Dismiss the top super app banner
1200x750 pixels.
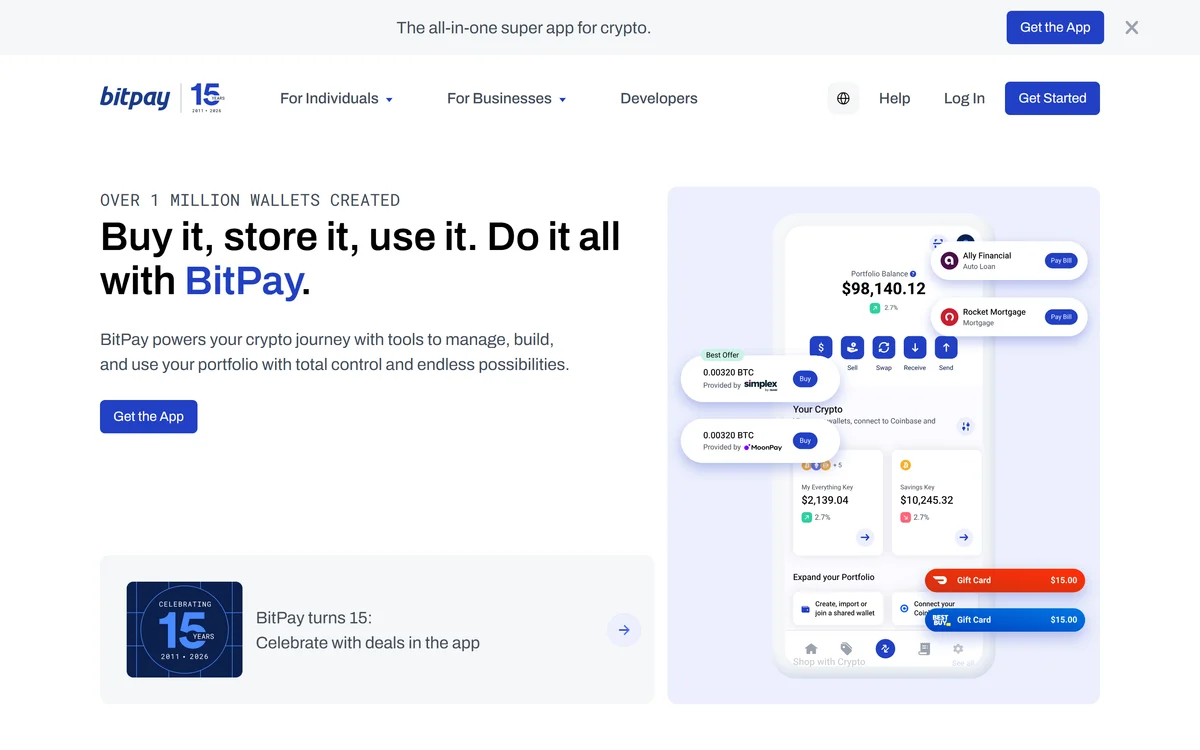pos(1131,28)
